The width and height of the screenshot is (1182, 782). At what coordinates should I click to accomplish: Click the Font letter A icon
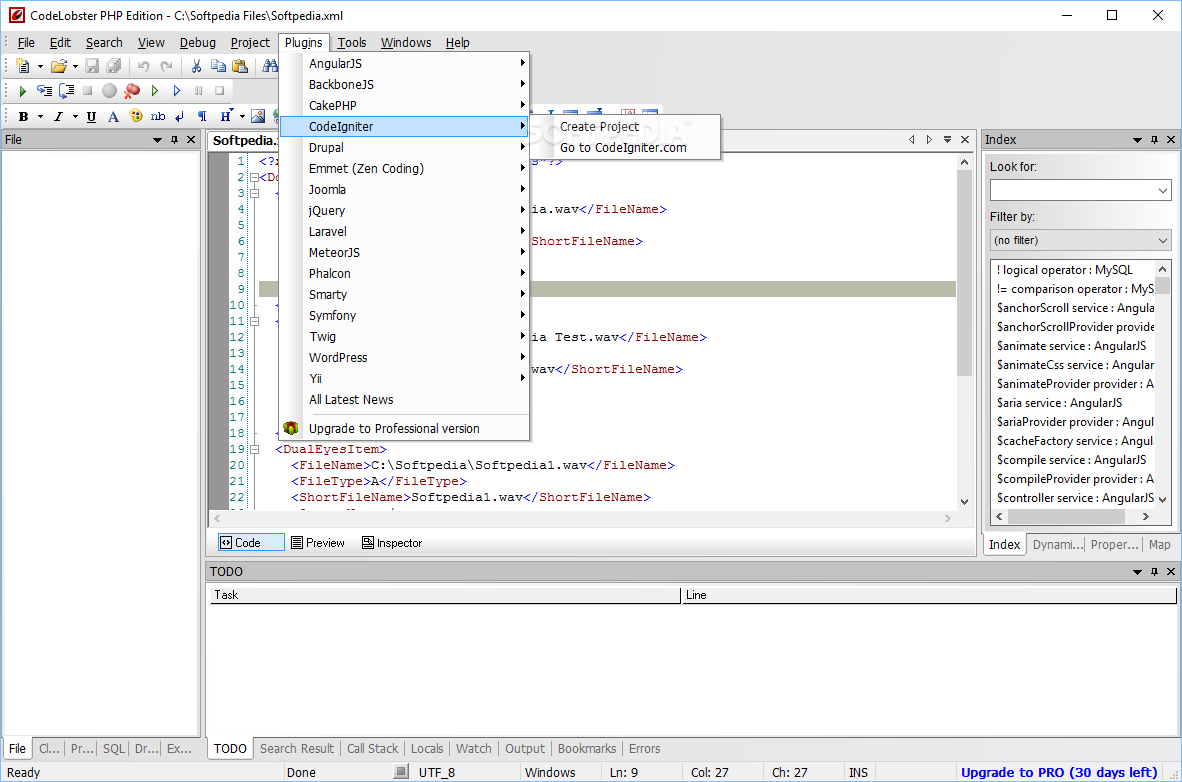click(x=113, y=117)
